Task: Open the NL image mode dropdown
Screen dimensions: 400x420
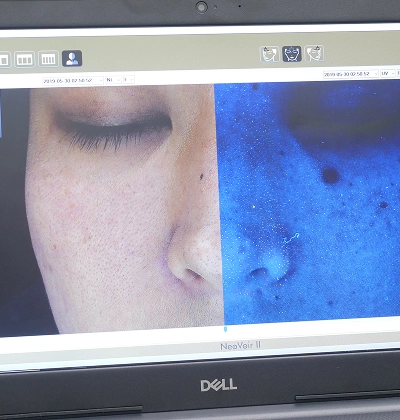Action: point(113,80)
